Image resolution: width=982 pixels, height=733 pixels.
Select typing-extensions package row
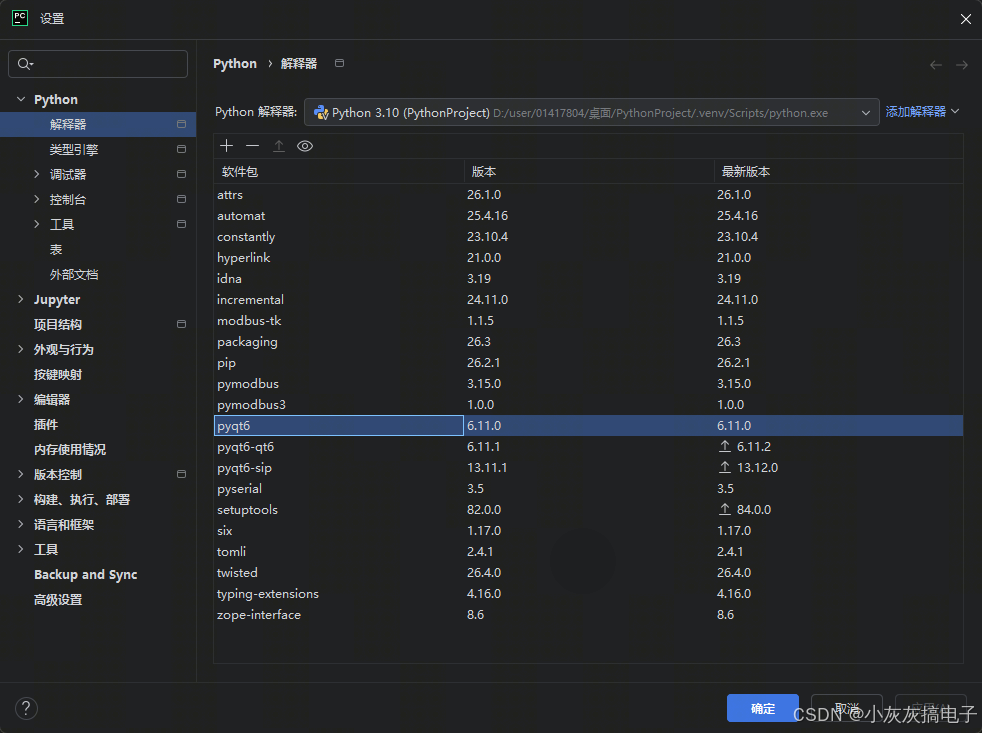click(x=588, y=593)
